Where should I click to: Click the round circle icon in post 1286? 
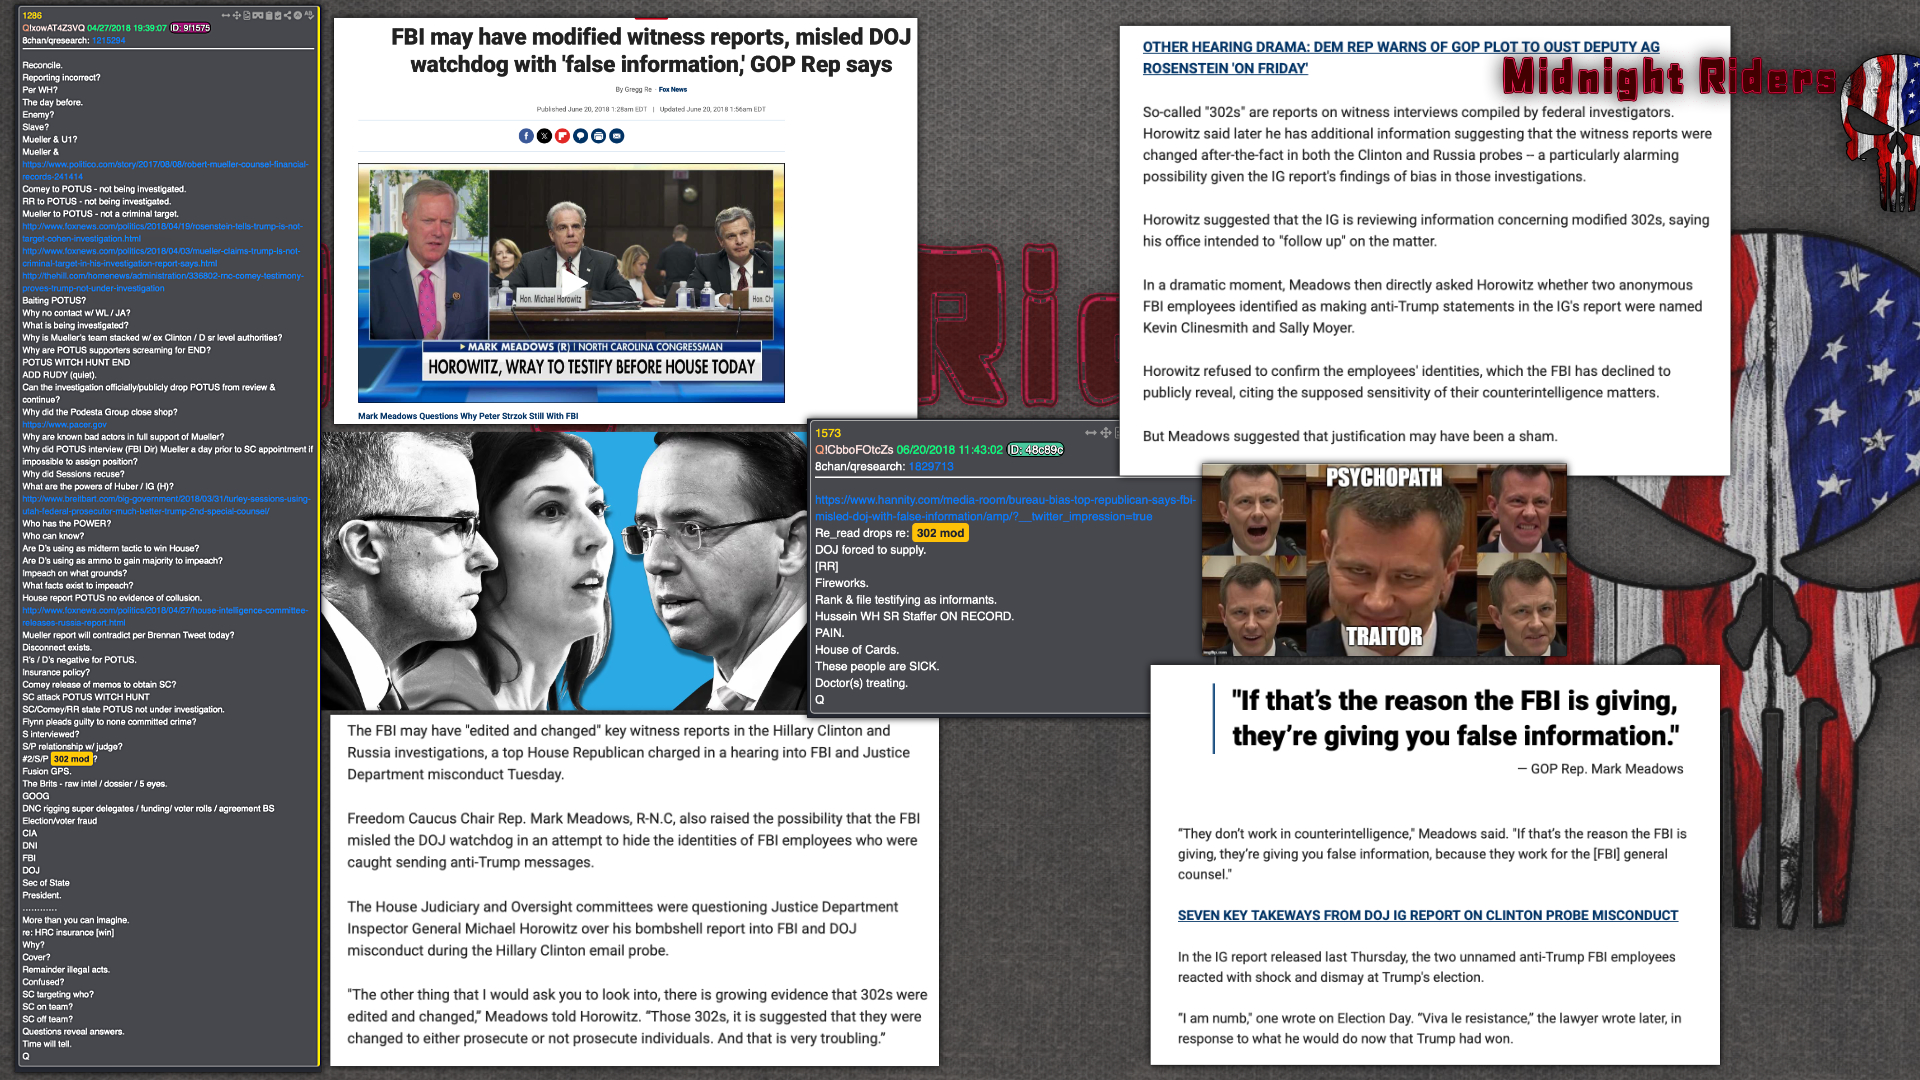click(298, 15)
